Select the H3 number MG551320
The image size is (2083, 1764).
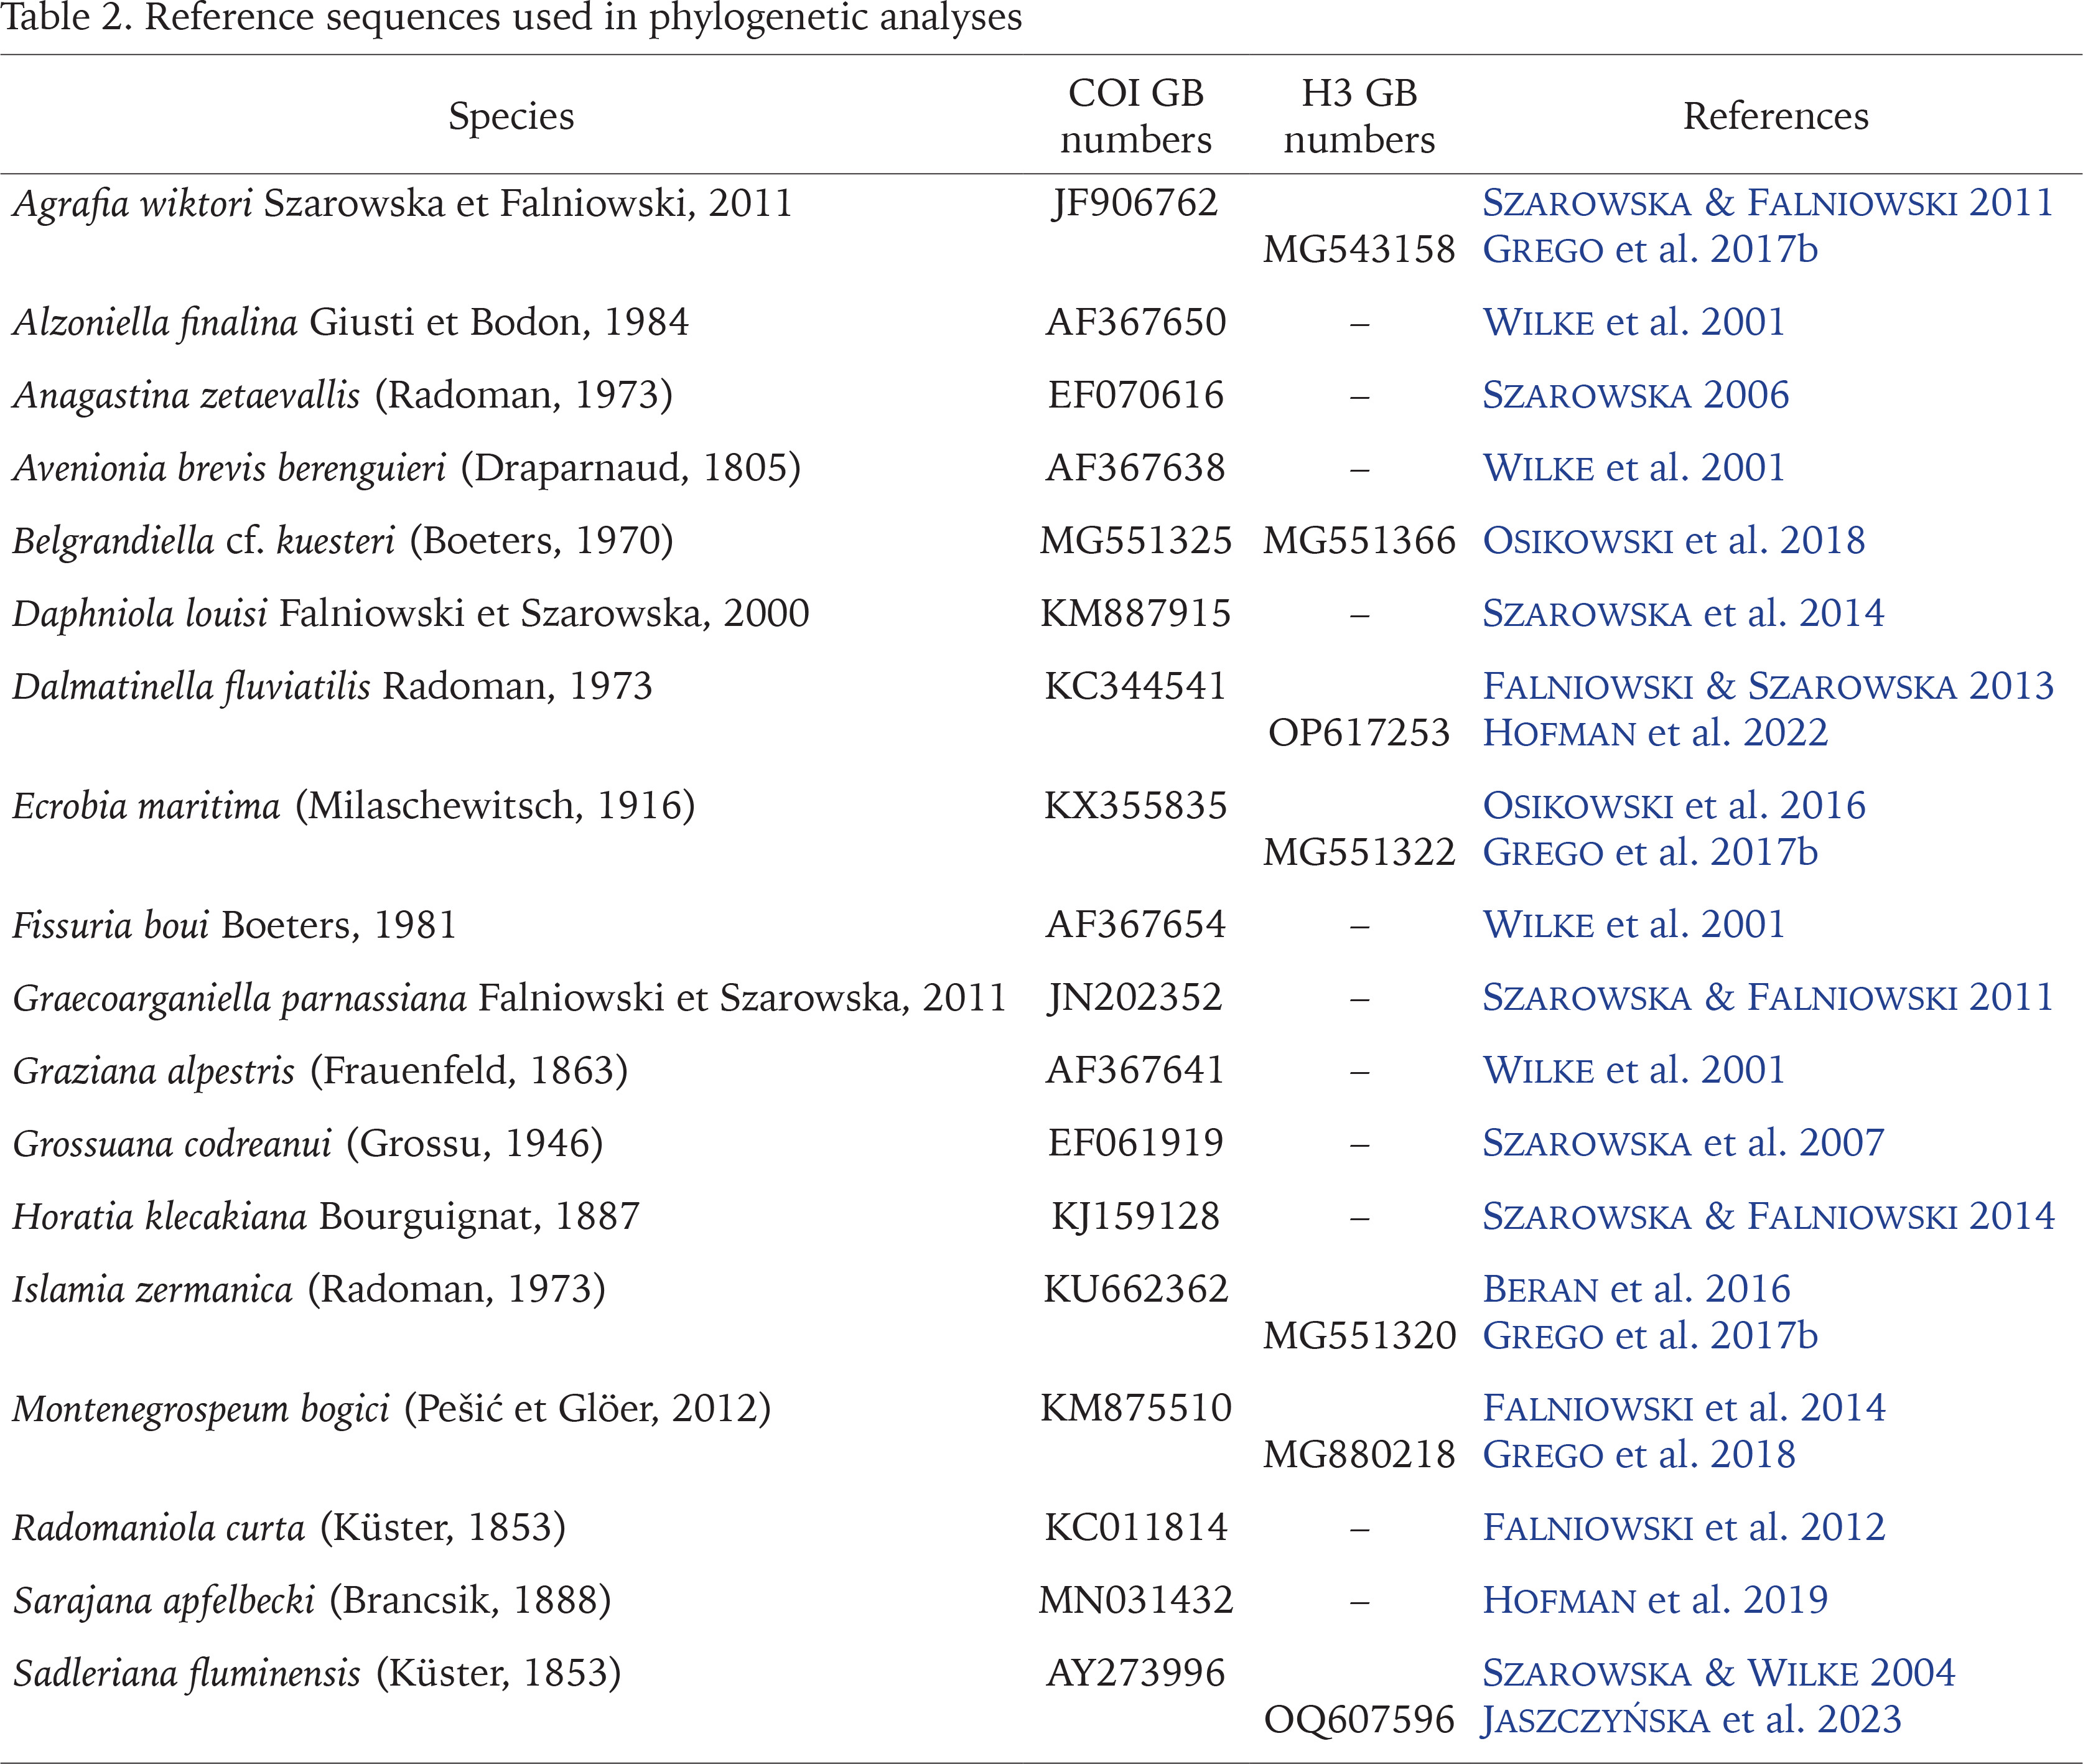coord(1359,1336)
